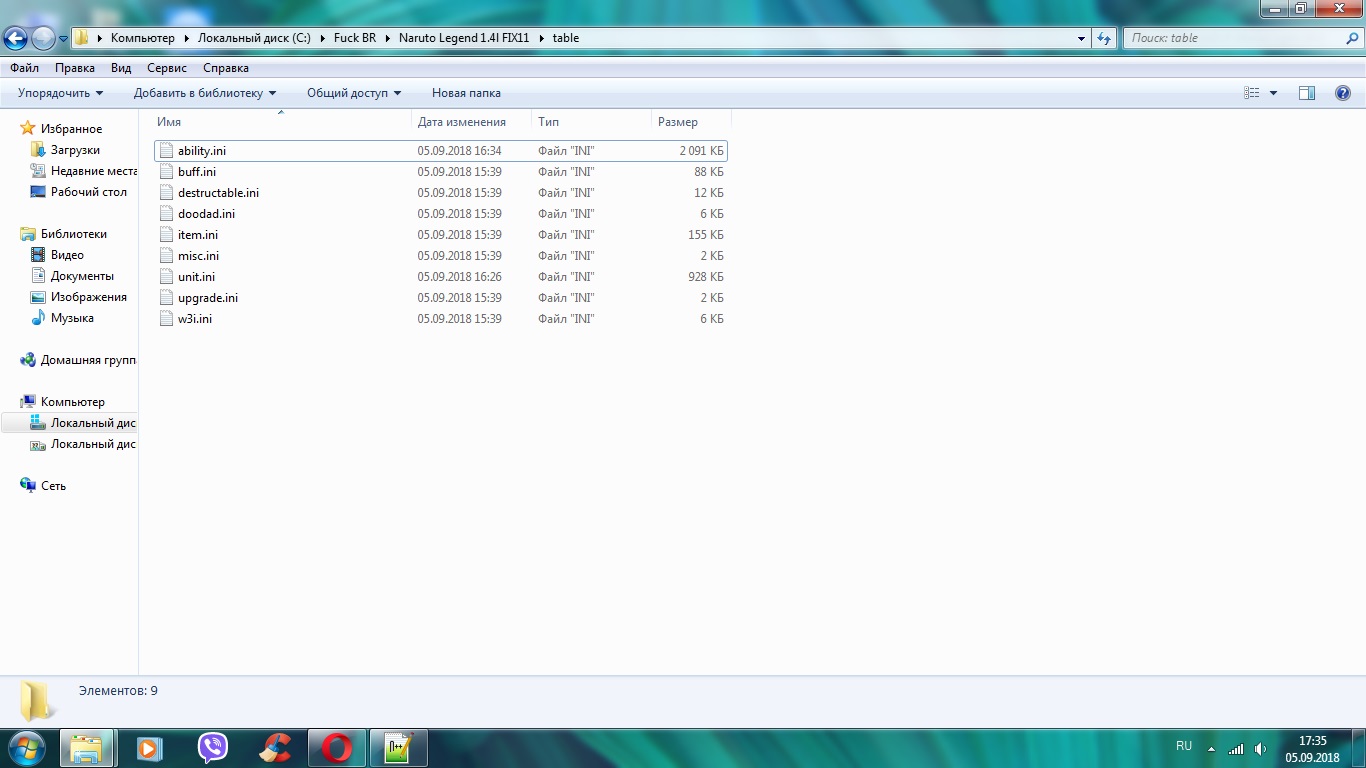Open the Файл menu
Image resolution: width=1366 pixels, height=768 pixels.
[25, 68]
